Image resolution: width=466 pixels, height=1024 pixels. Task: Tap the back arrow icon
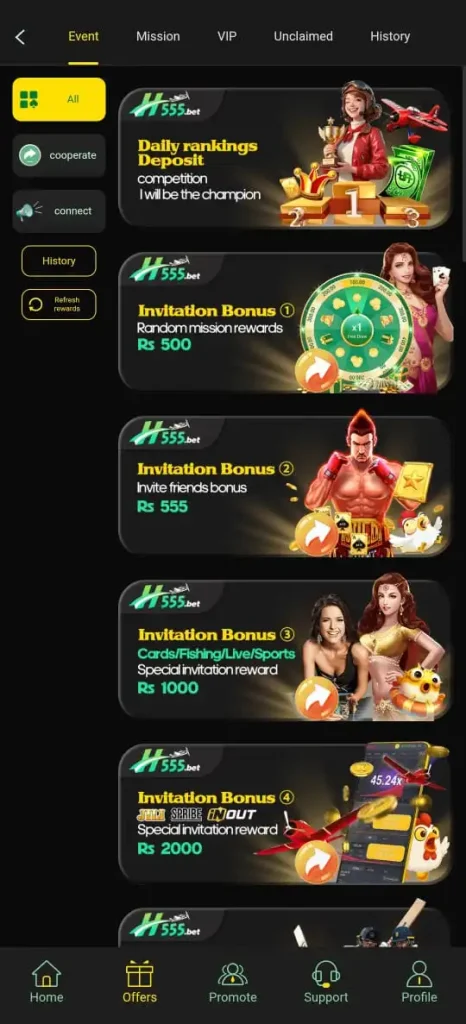coord(20,37)
